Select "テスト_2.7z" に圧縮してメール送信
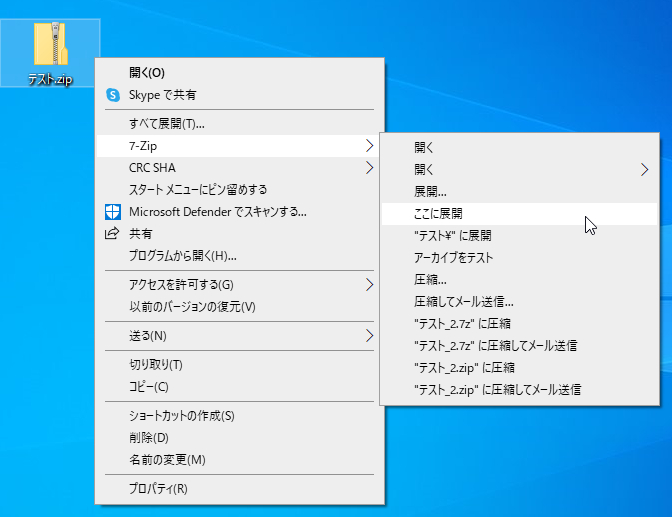The width and height of the screenshot is (672, 517). (519, 346)
